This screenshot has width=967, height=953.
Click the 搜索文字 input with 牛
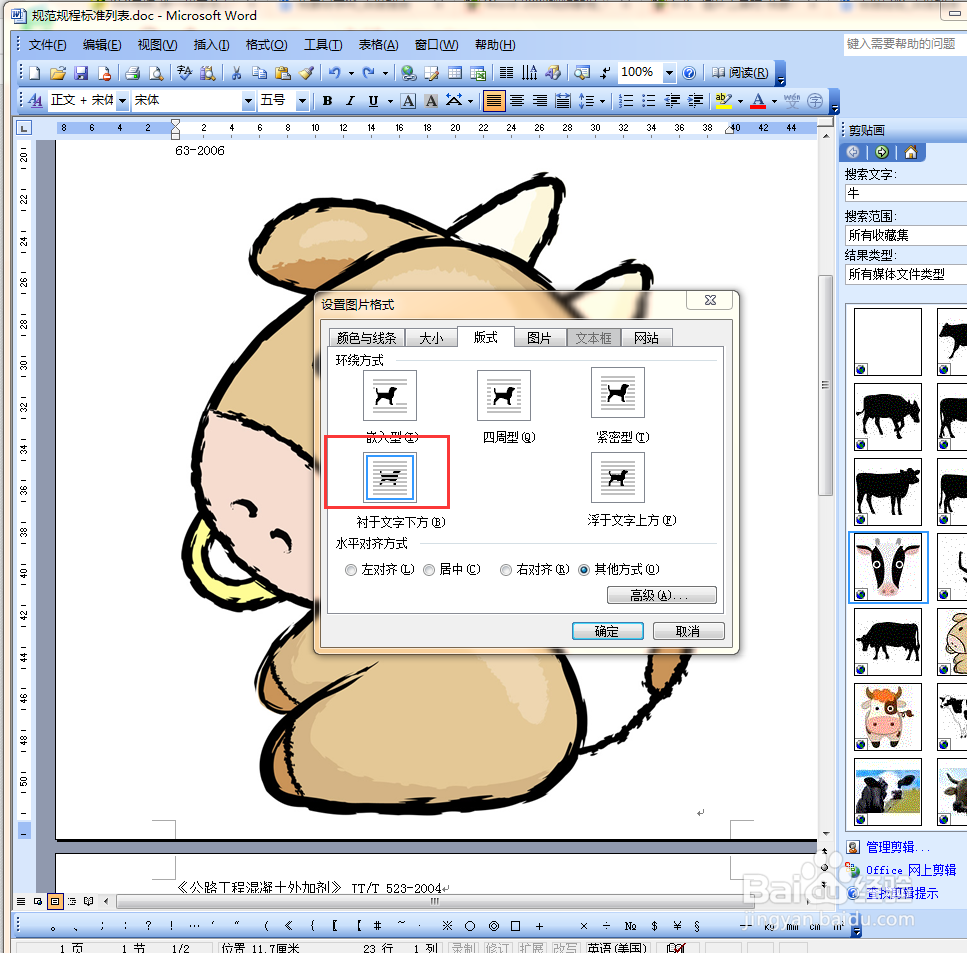pyautogui.click(x=906, y=193)
